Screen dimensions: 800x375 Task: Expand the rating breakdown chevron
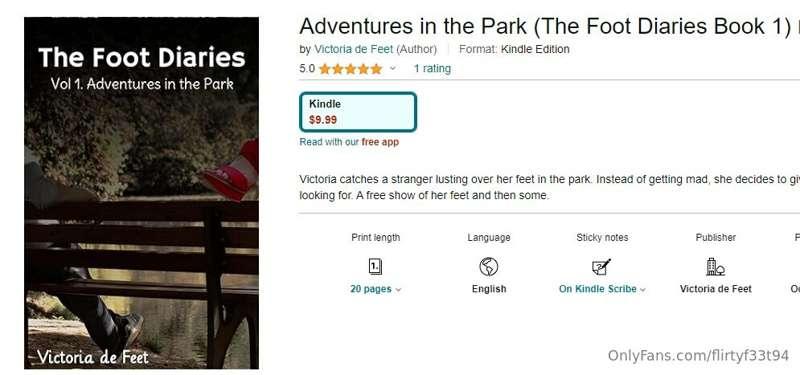click(x=392, y=68)
